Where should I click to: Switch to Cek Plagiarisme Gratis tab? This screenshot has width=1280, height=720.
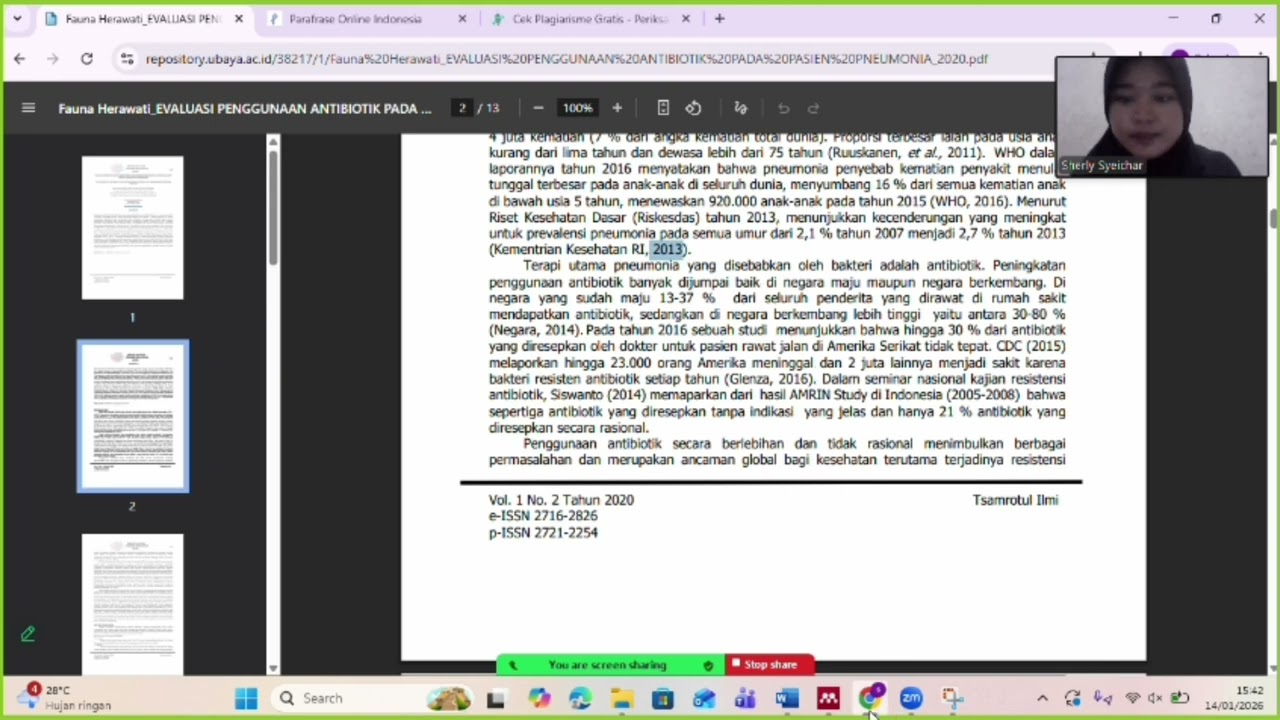tap(590, 18)
